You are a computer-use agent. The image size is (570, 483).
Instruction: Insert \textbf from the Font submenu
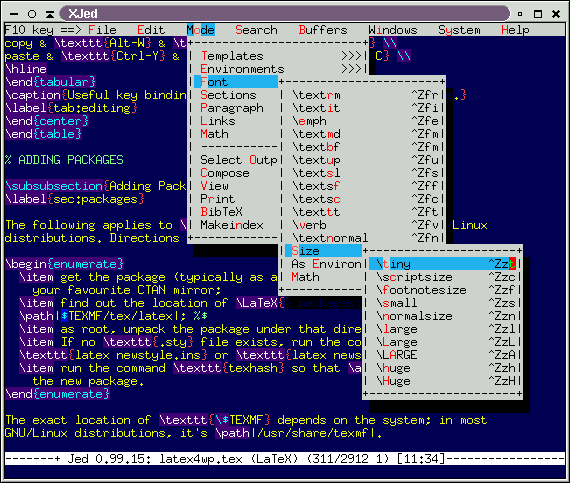click(x=363, y=147)
